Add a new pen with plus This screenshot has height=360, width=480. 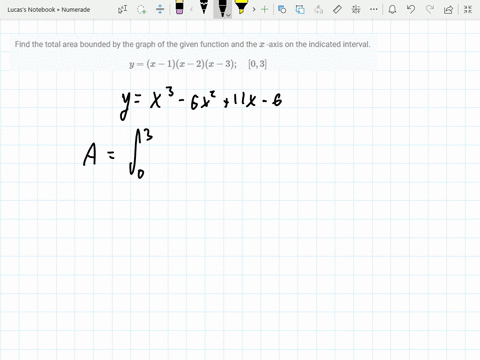pyautogui.click(x=264, y=9)
